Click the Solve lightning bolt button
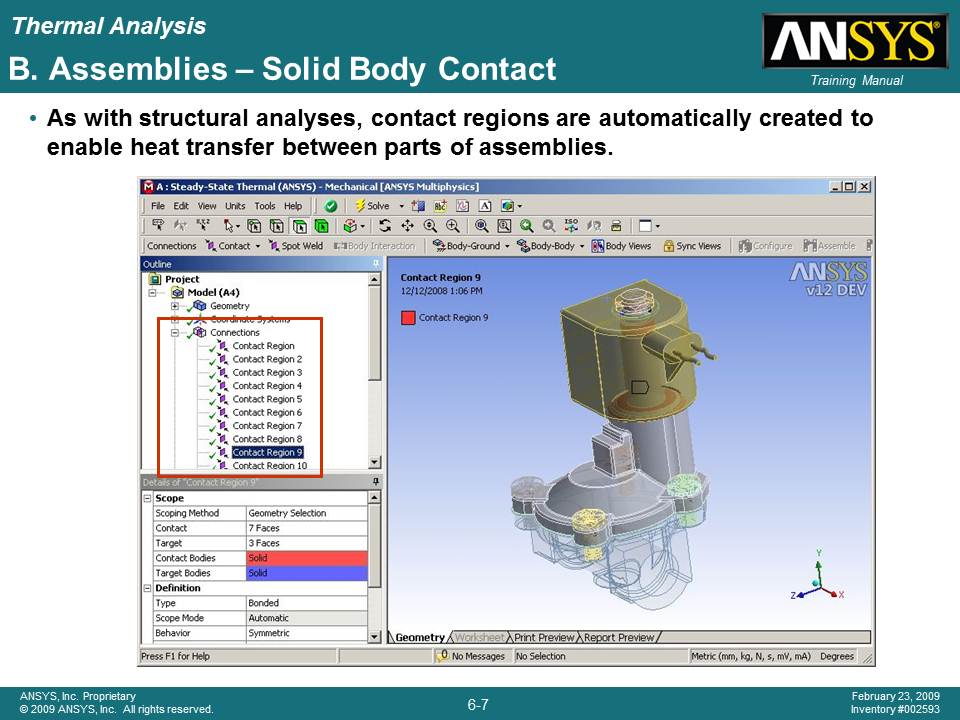 372,206
